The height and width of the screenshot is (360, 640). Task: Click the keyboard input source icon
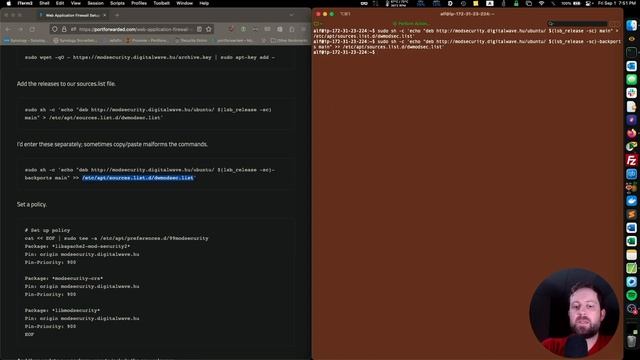(x=490, y=3)
